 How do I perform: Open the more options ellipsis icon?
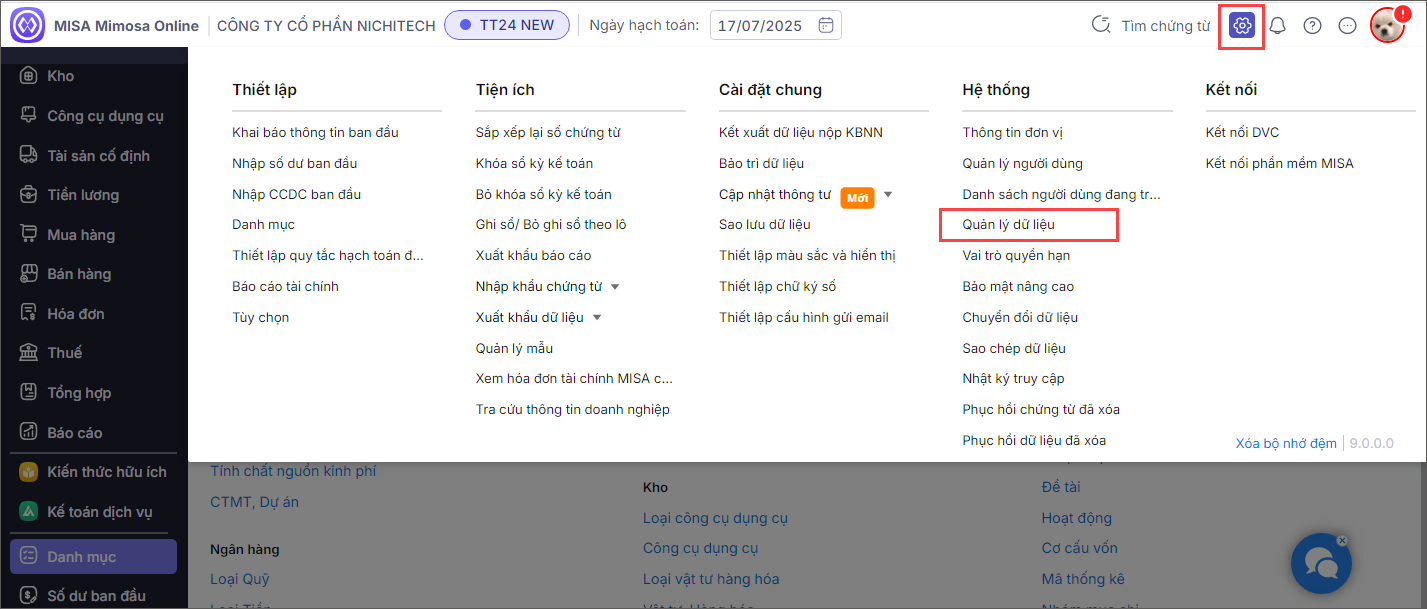tap(1347, 26)
